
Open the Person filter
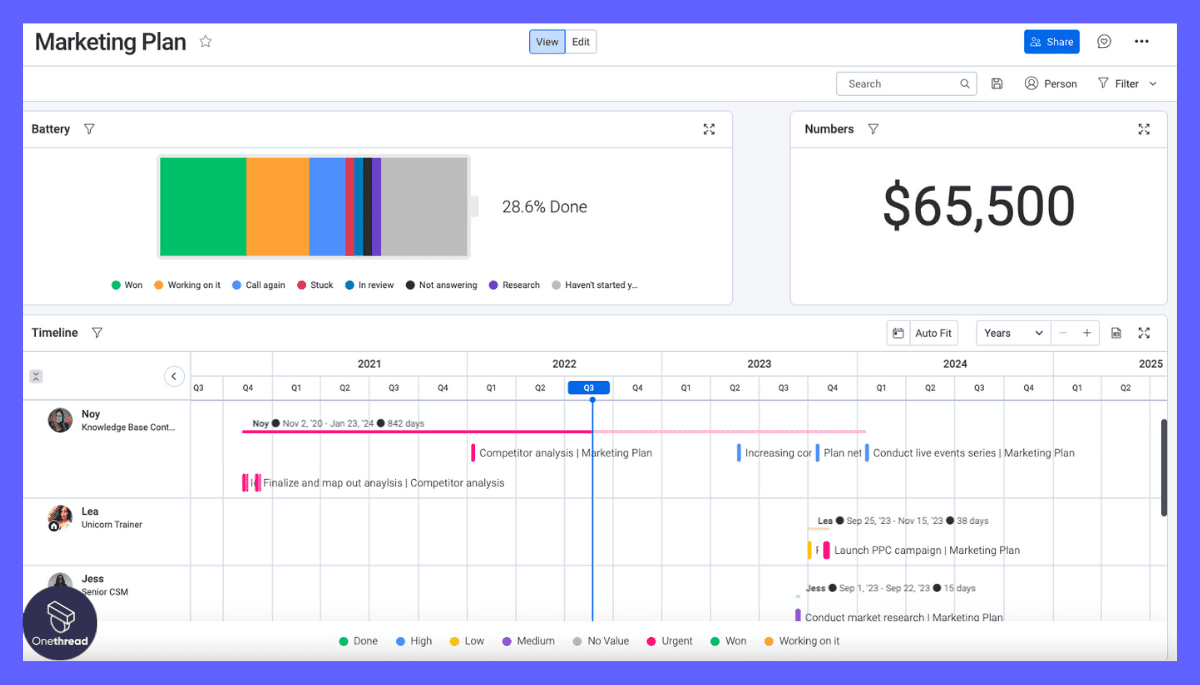click(x=1050, y=83)
